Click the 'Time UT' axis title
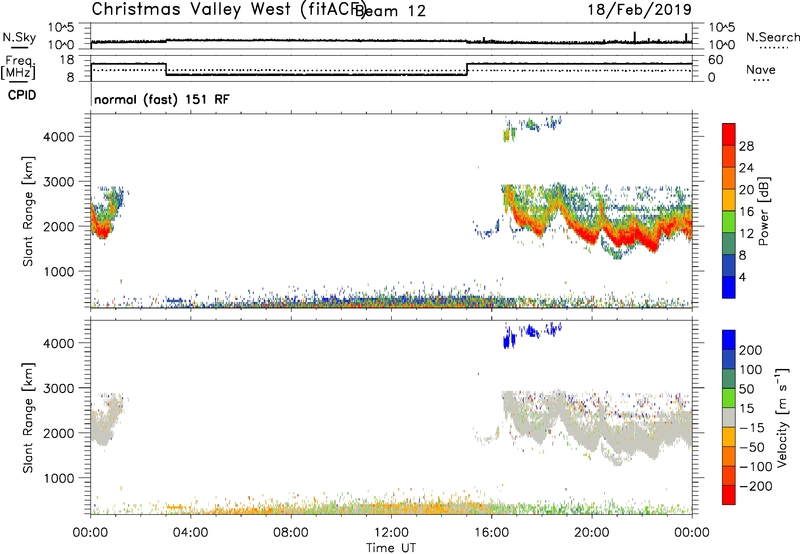The width and height of the screenshot is (800, 554). (x=391, y=548)
